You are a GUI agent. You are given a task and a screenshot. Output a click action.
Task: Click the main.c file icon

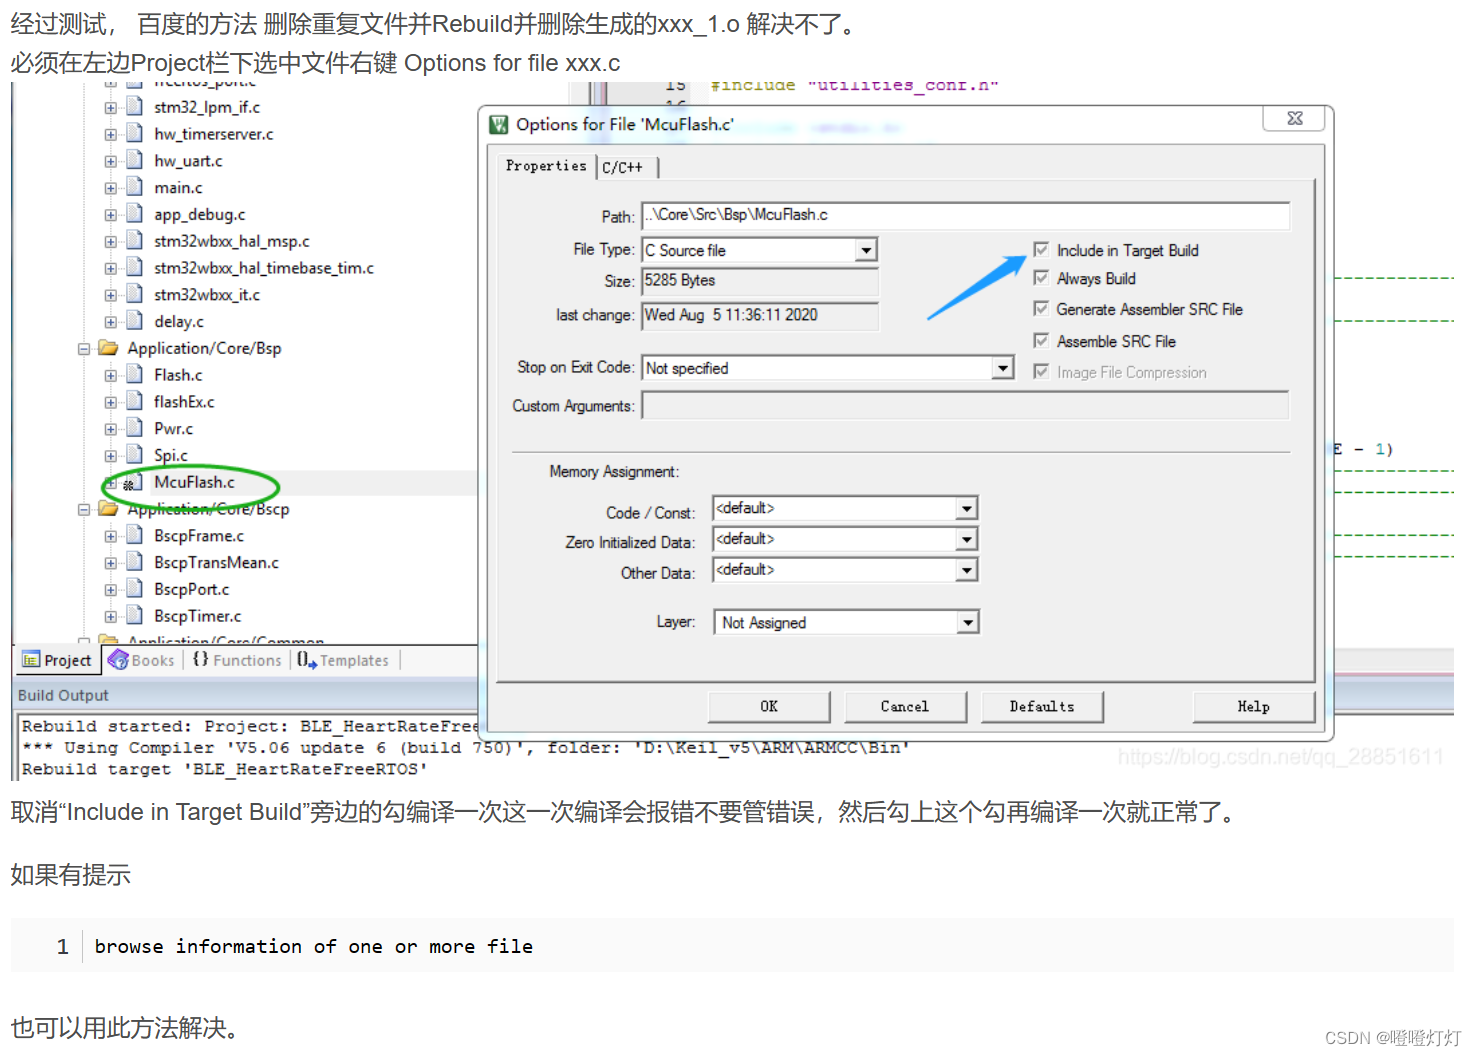pos(135,187)
